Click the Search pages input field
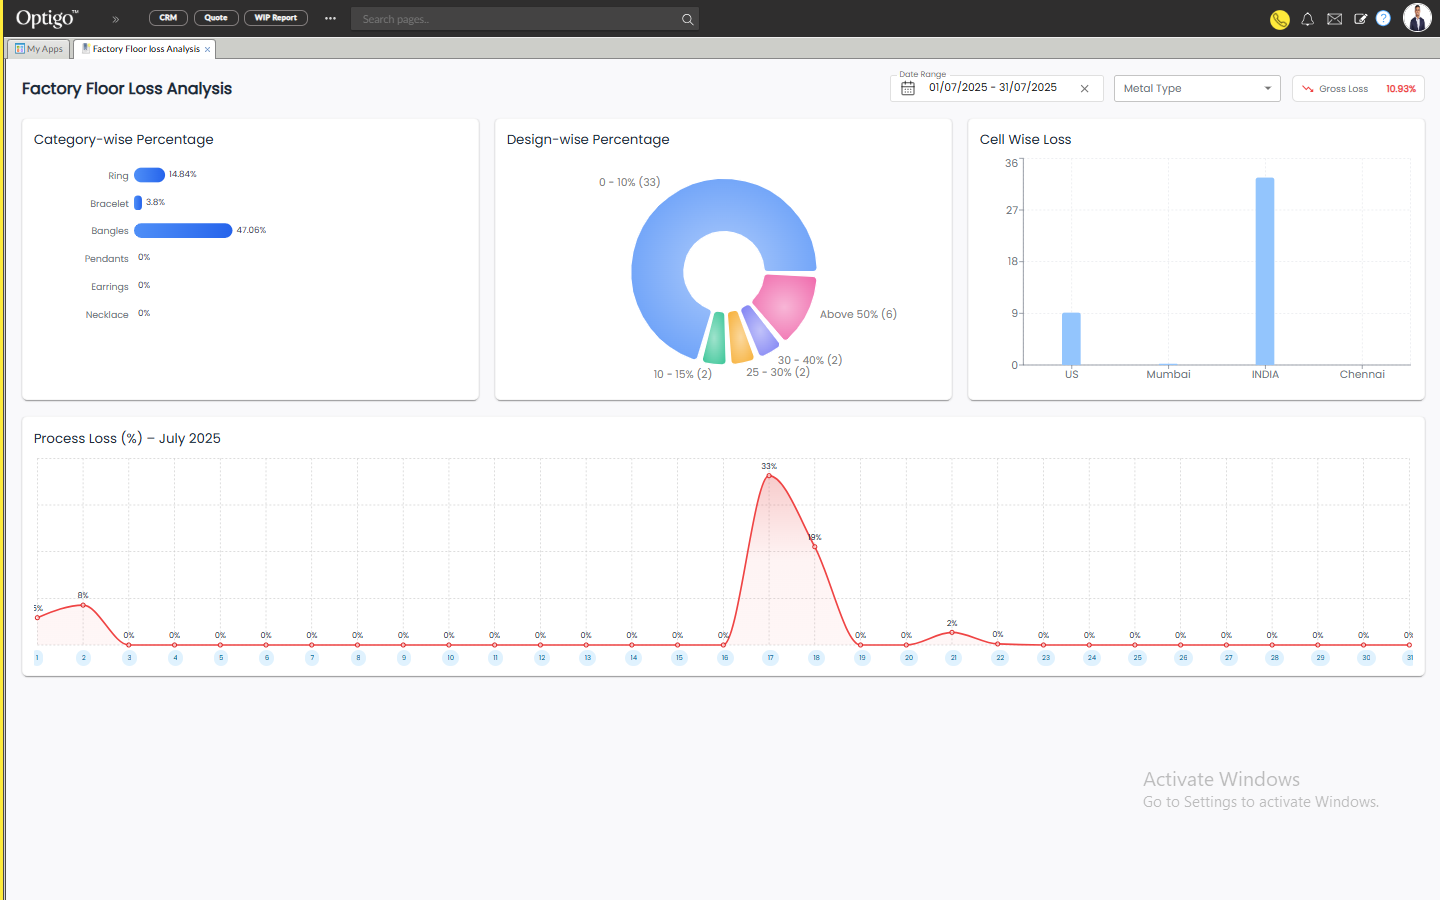Screen dimensions: 1440x900 tap(515, 19)
